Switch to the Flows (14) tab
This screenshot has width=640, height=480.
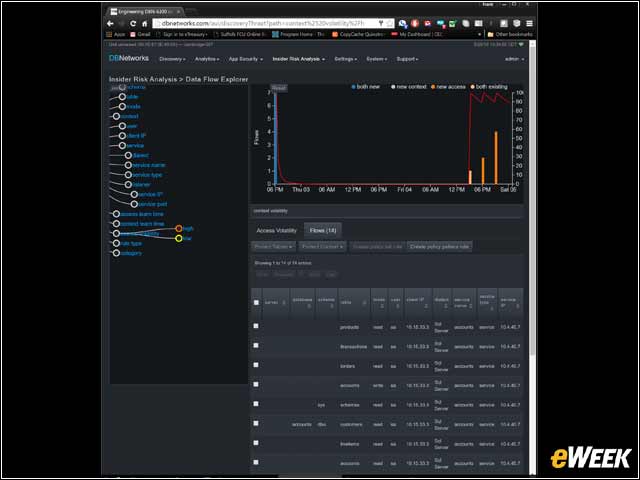click(x=323, y=231)
